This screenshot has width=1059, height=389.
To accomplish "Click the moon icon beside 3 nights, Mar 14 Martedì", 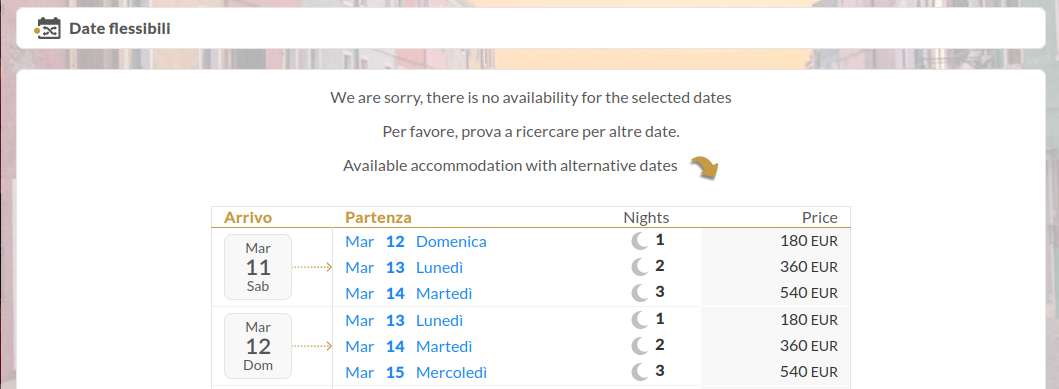I will click(639, 293).
